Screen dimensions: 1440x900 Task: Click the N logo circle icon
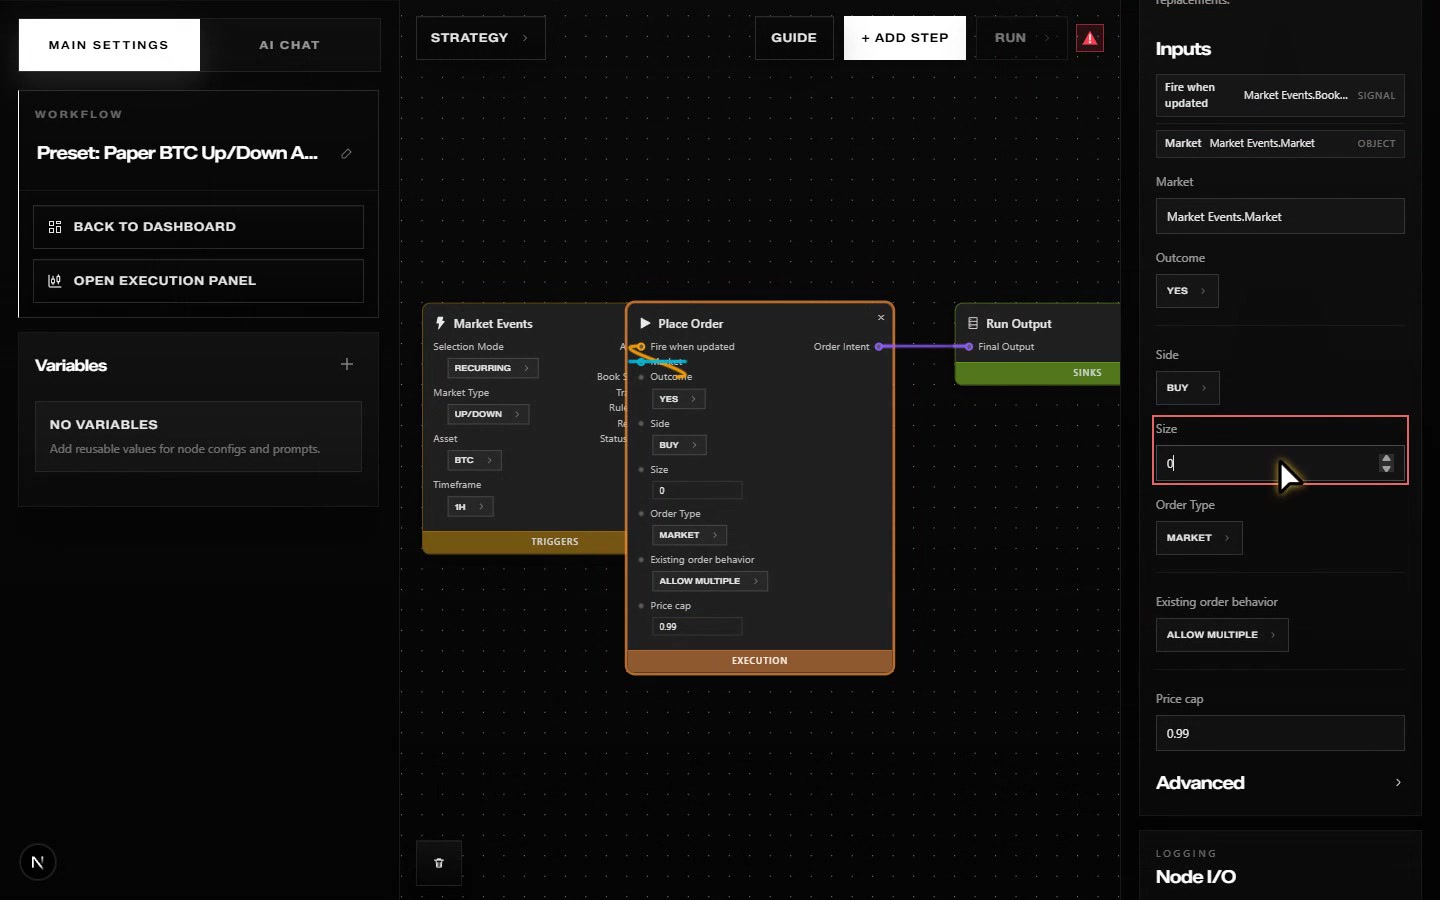38,862
